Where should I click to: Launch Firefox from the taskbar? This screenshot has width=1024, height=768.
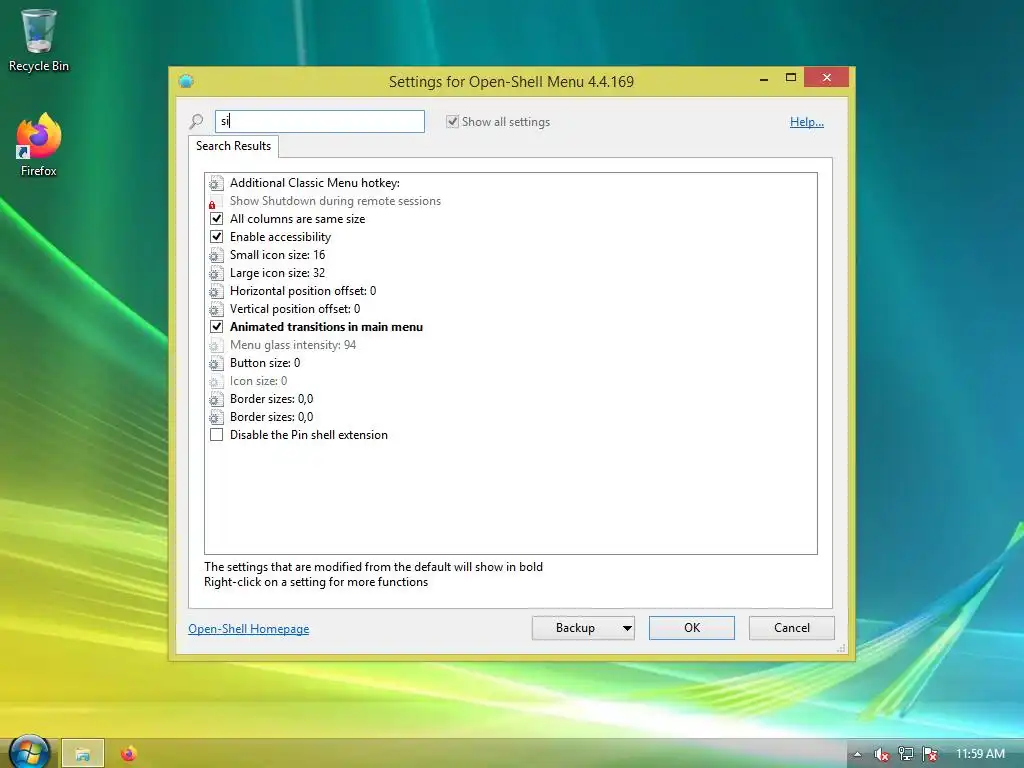(x=129, y=754)
